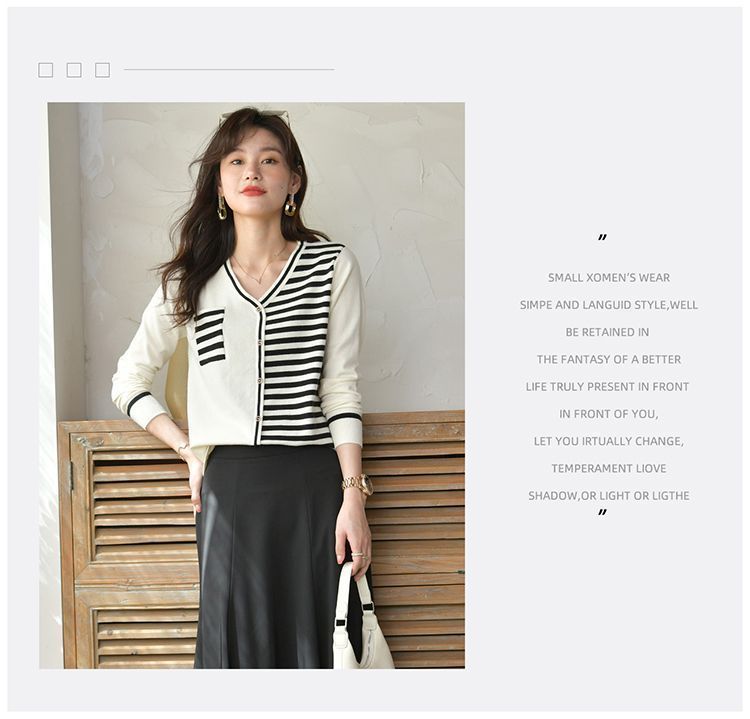Click the 'SIMPE AND LANGUID STYLE,WELL' line
Screen dimensions: 750x719
(608, 305)
